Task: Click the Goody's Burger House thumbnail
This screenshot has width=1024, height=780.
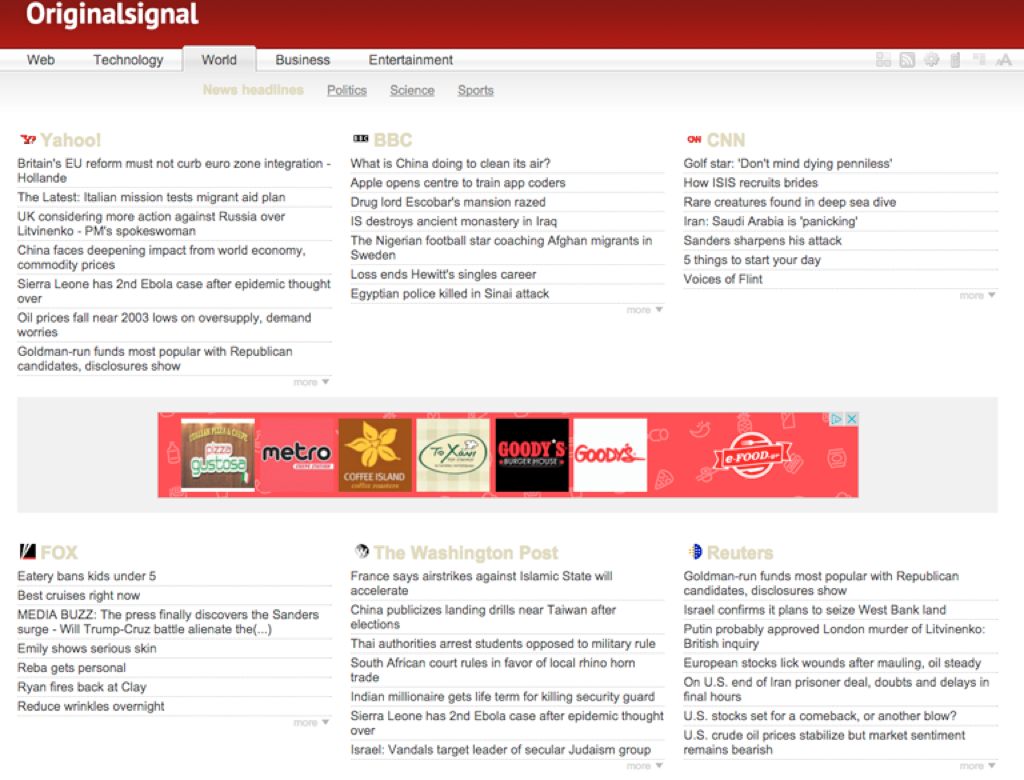Action: click(x=532, y=455)
